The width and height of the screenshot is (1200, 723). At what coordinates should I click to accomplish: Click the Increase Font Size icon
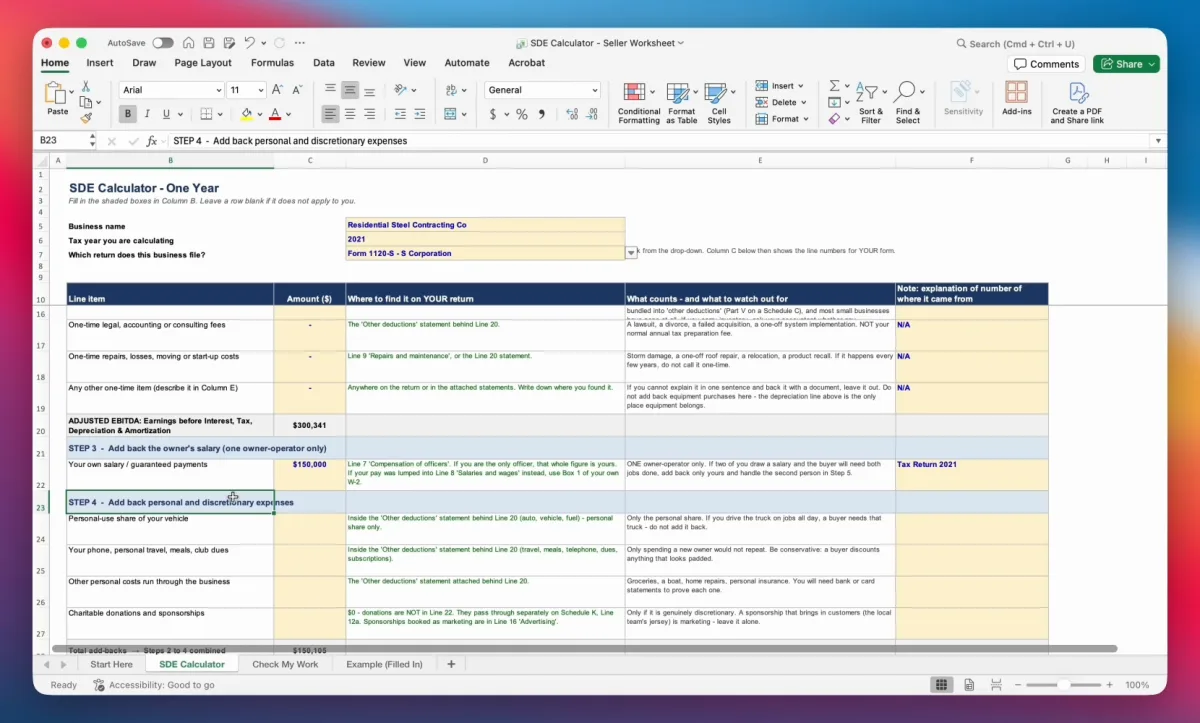tap(278, 90)
